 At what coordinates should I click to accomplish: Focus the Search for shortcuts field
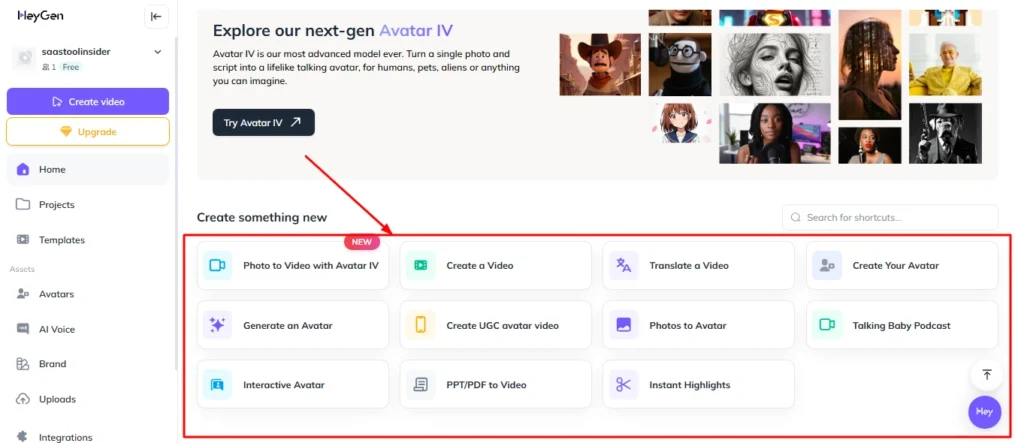pos(890,218)
